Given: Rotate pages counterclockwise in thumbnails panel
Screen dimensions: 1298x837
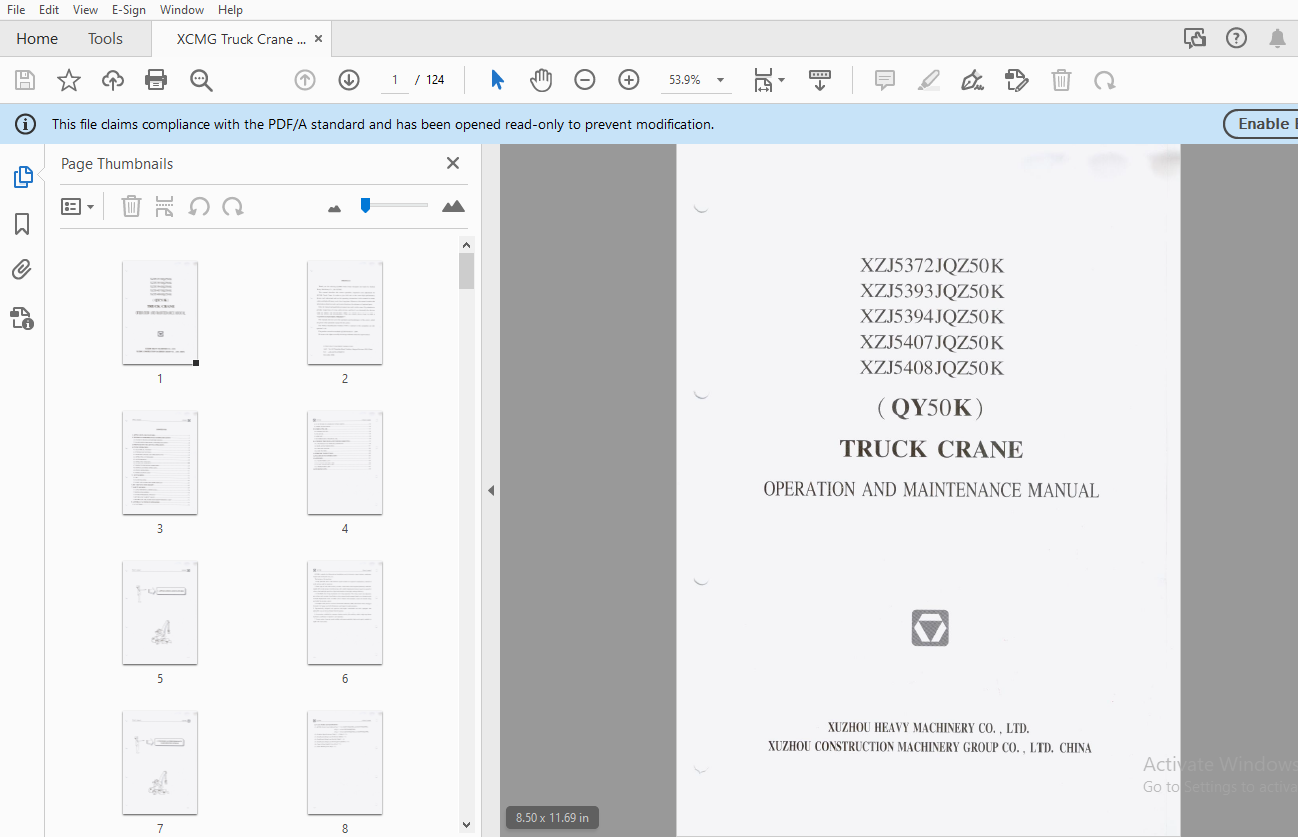Looking at the screenshot, I should [199, 206].
